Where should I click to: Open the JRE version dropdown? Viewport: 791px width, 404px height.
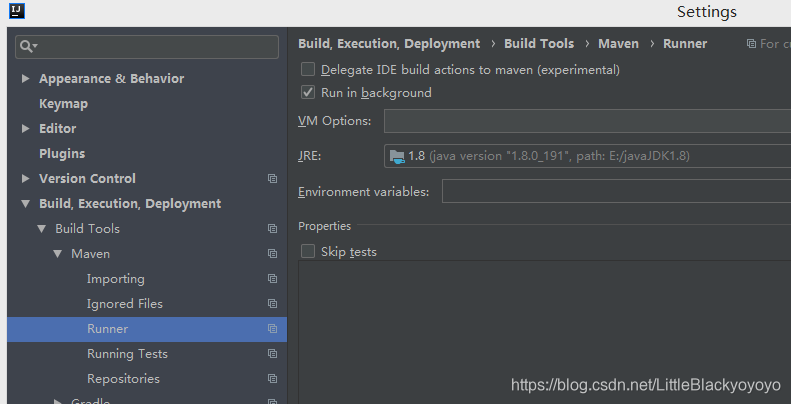pyautogui.click(x=588, y=156)
